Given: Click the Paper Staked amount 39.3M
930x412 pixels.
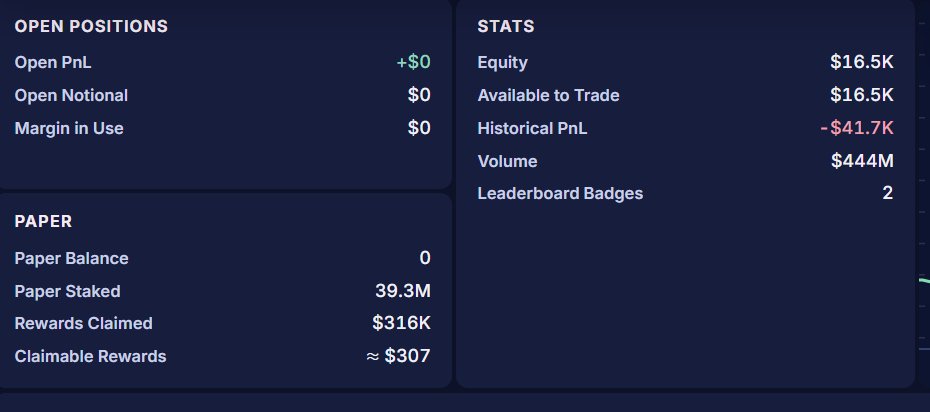Looking at the screenshot, I should (403, 291).
